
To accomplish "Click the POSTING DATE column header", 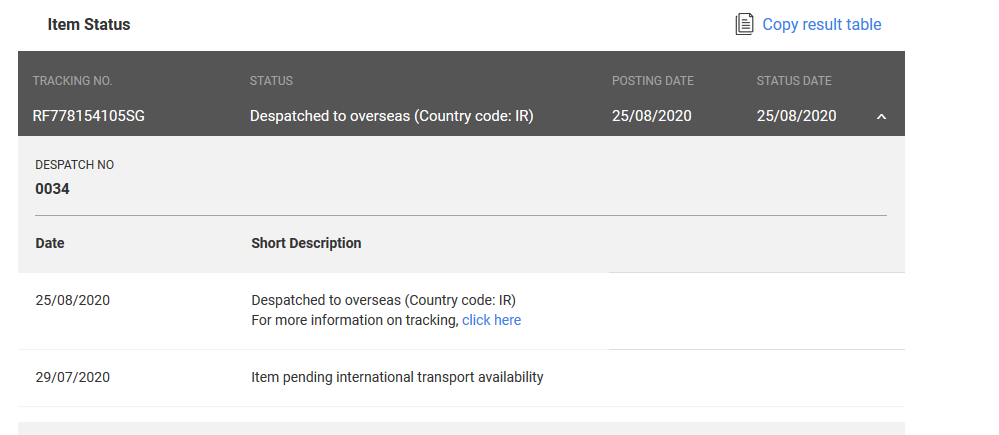I will click(x=652, y=81).
